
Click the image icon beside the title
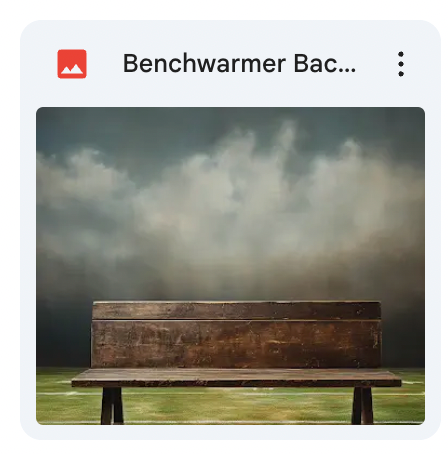point(72,64)
